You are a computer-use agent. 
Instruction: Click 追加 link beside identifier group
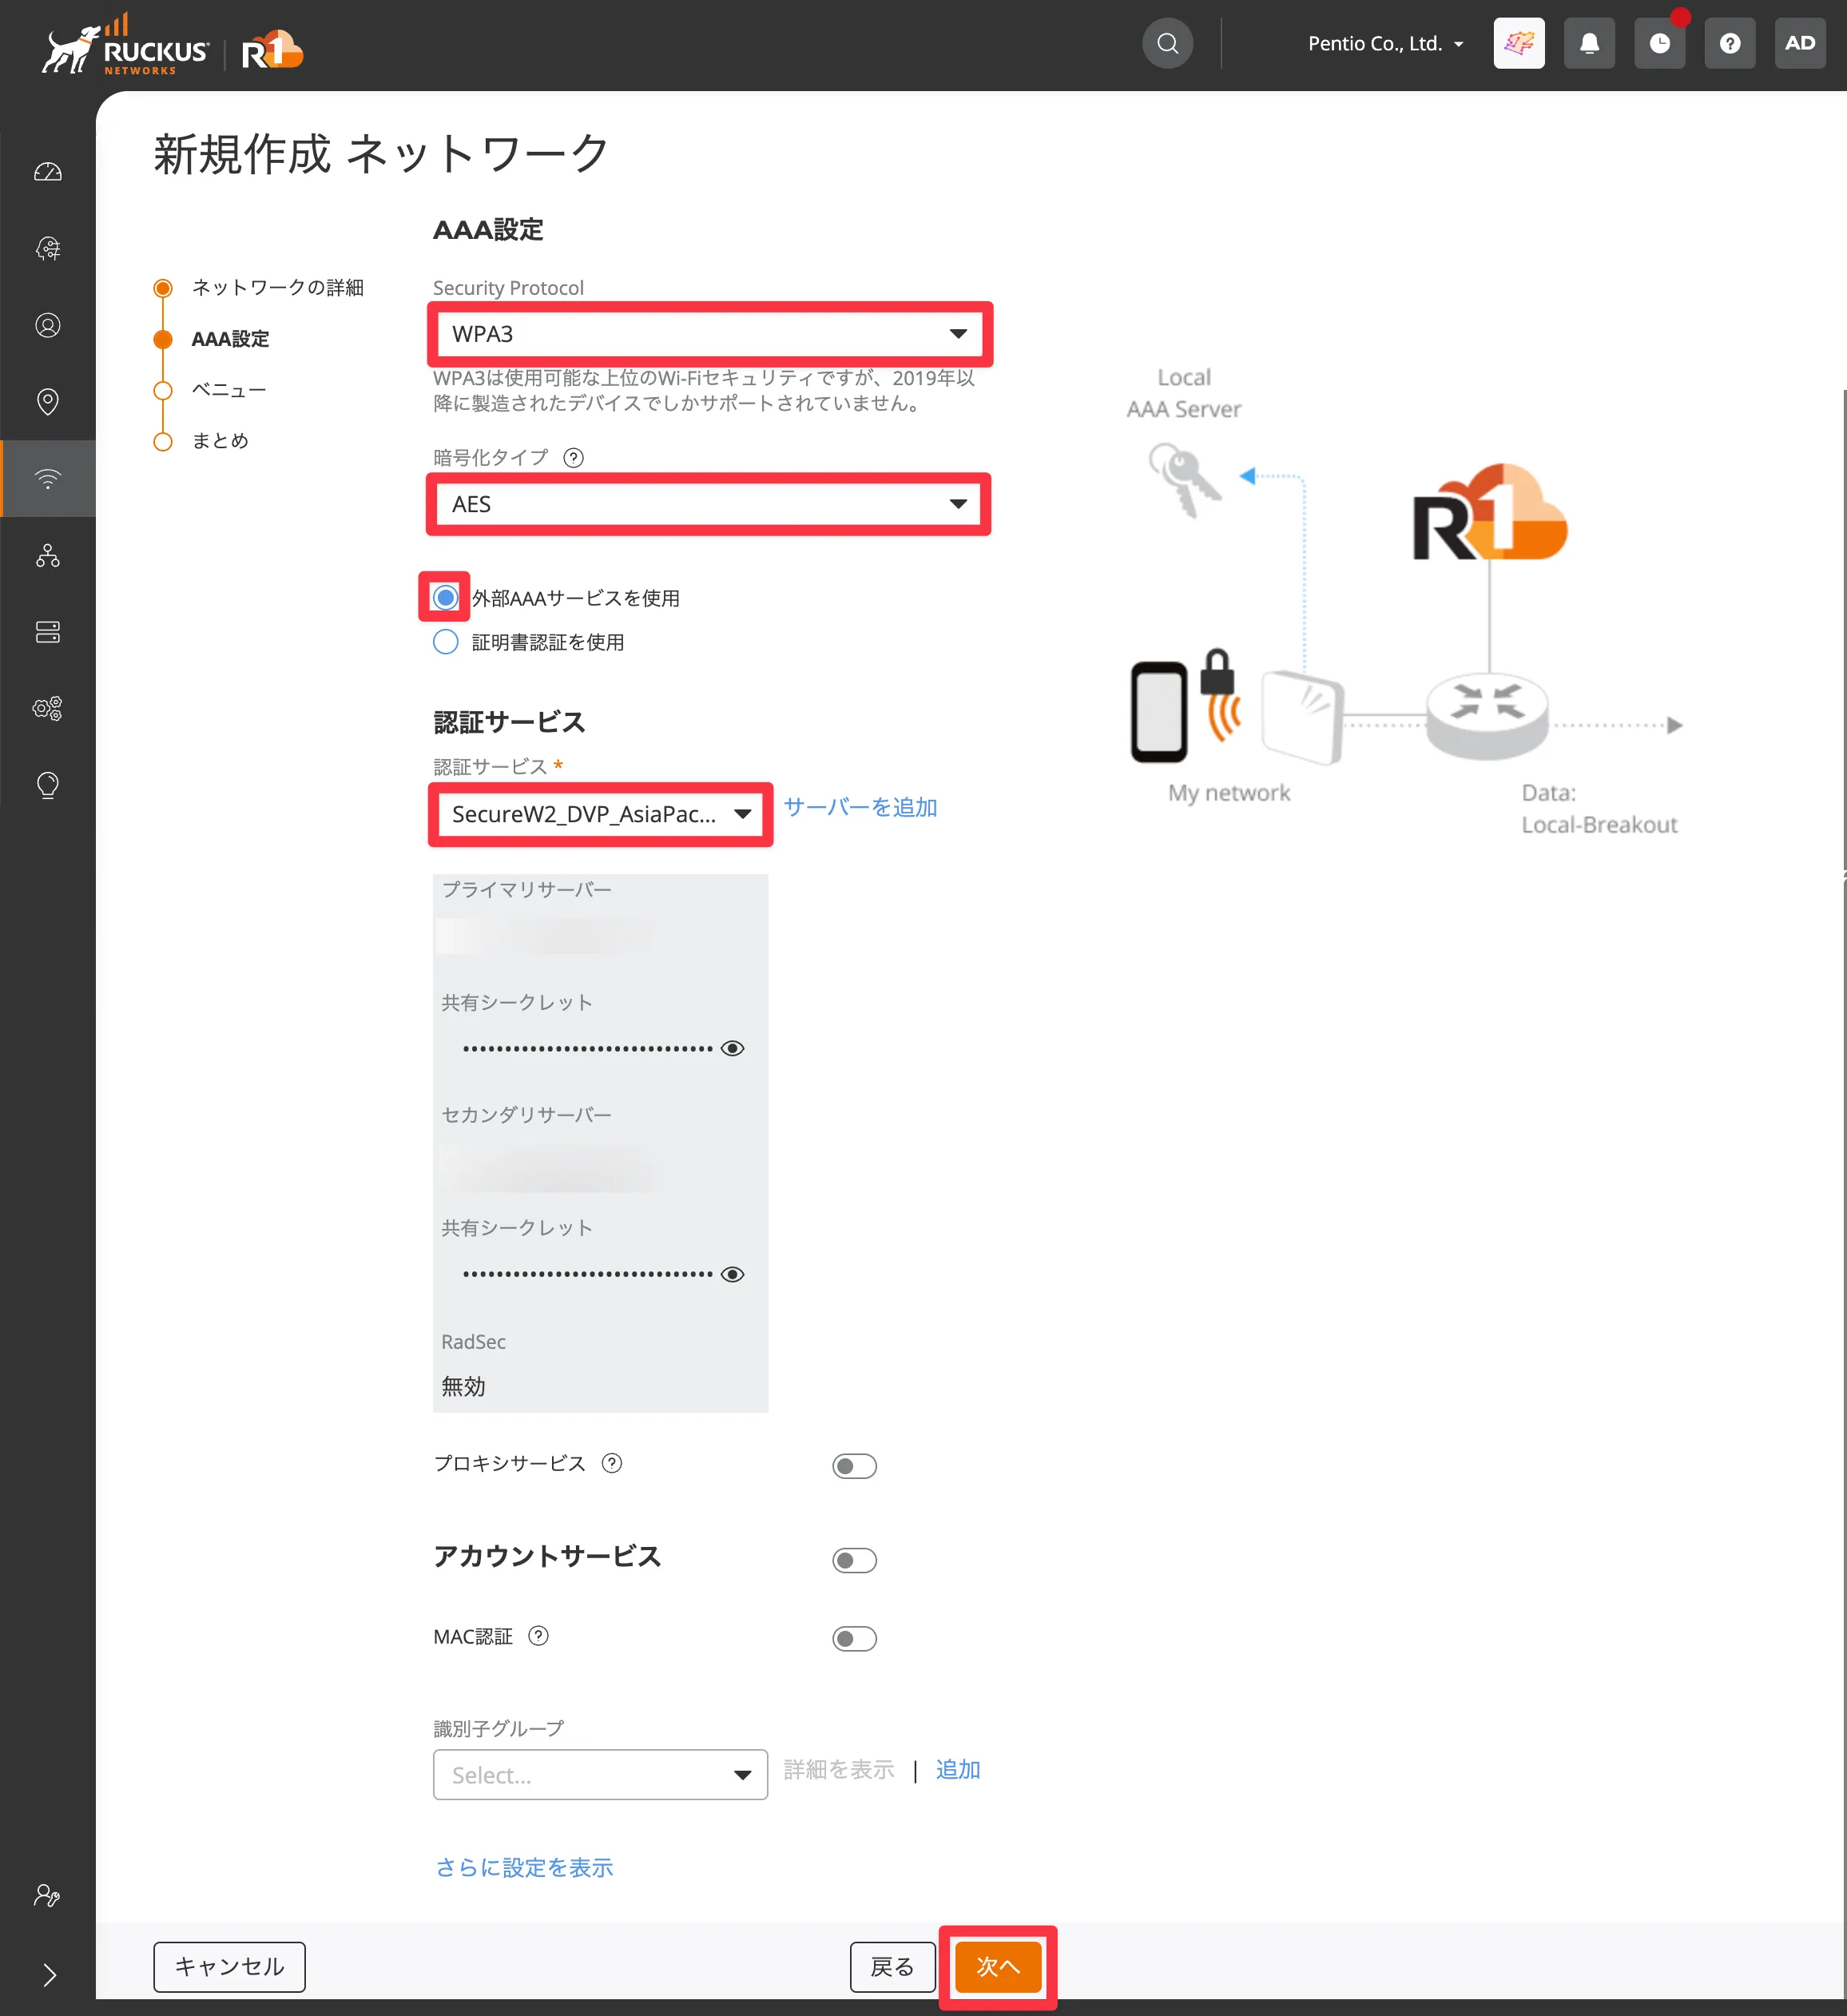[x=957, y=1770]
